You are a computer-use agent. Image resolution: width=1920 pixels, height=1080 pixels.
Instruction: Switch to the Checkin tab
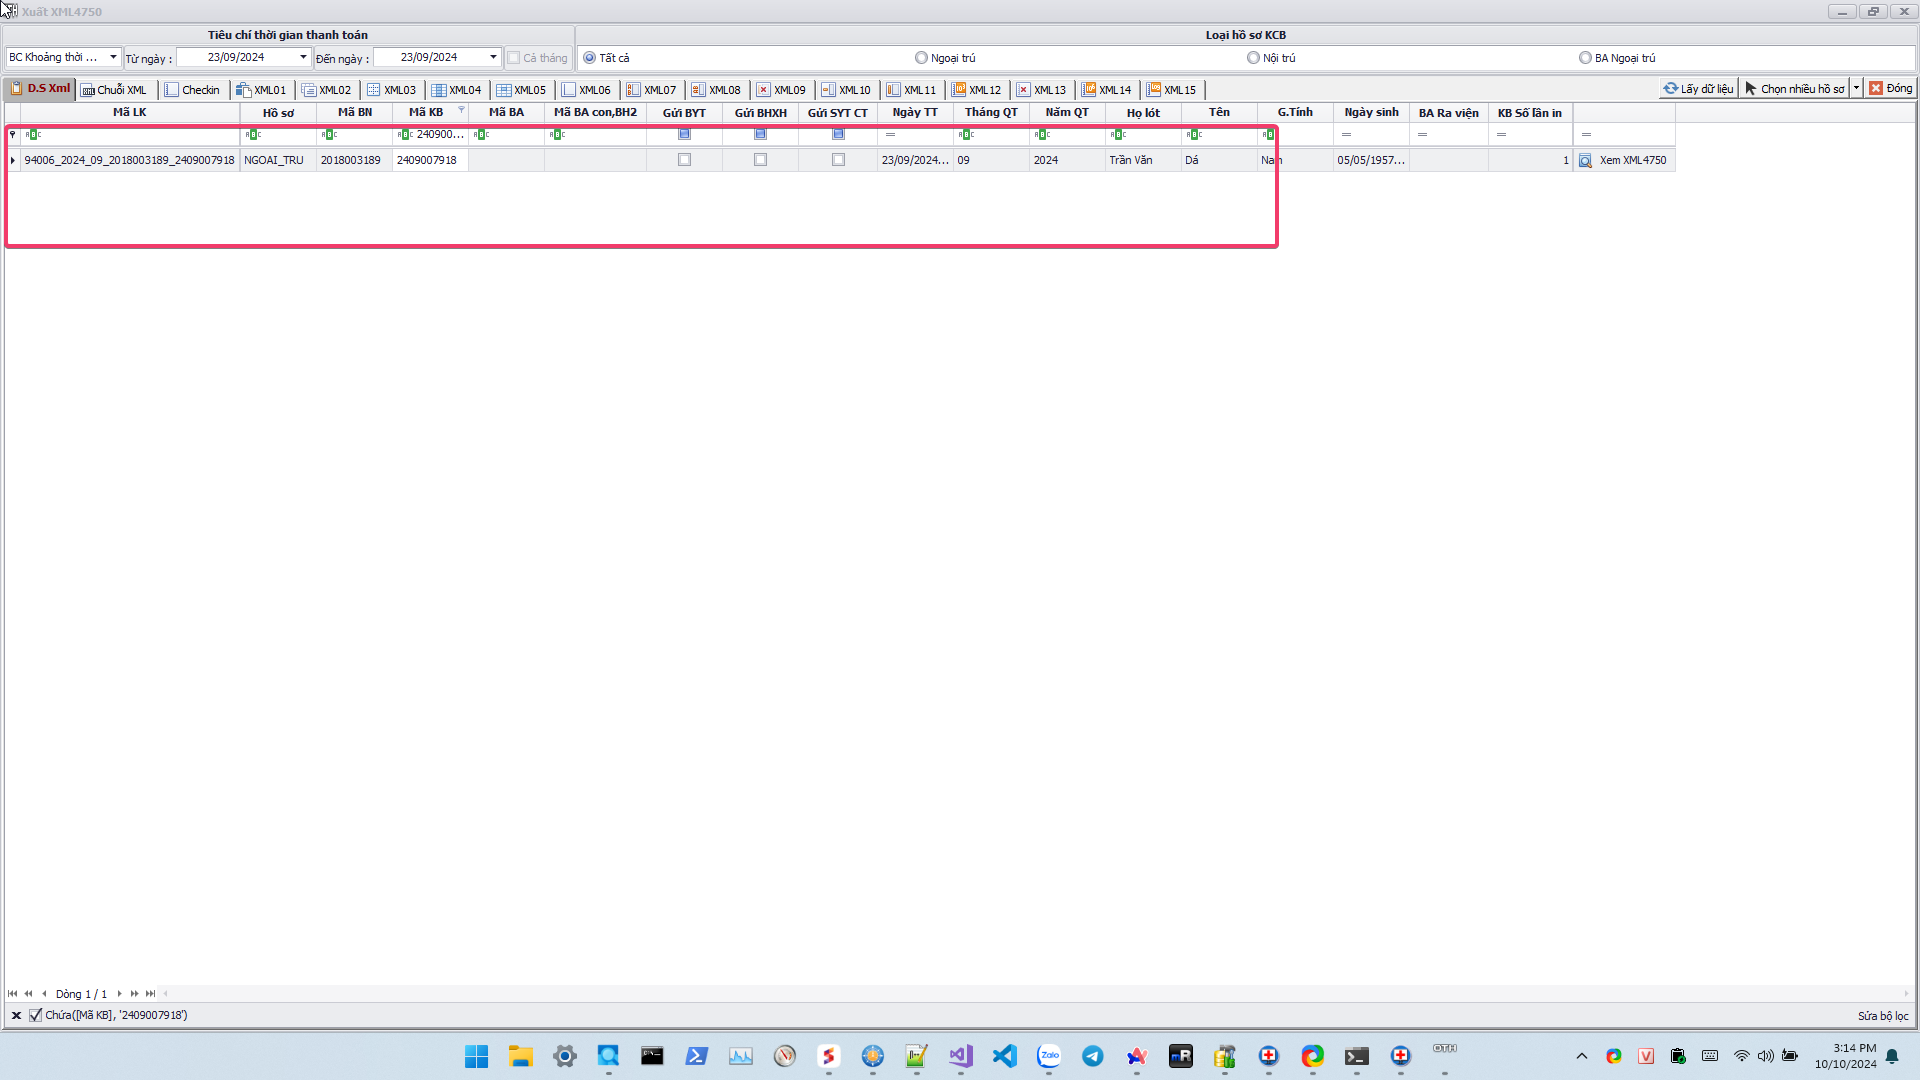point(193,90)
